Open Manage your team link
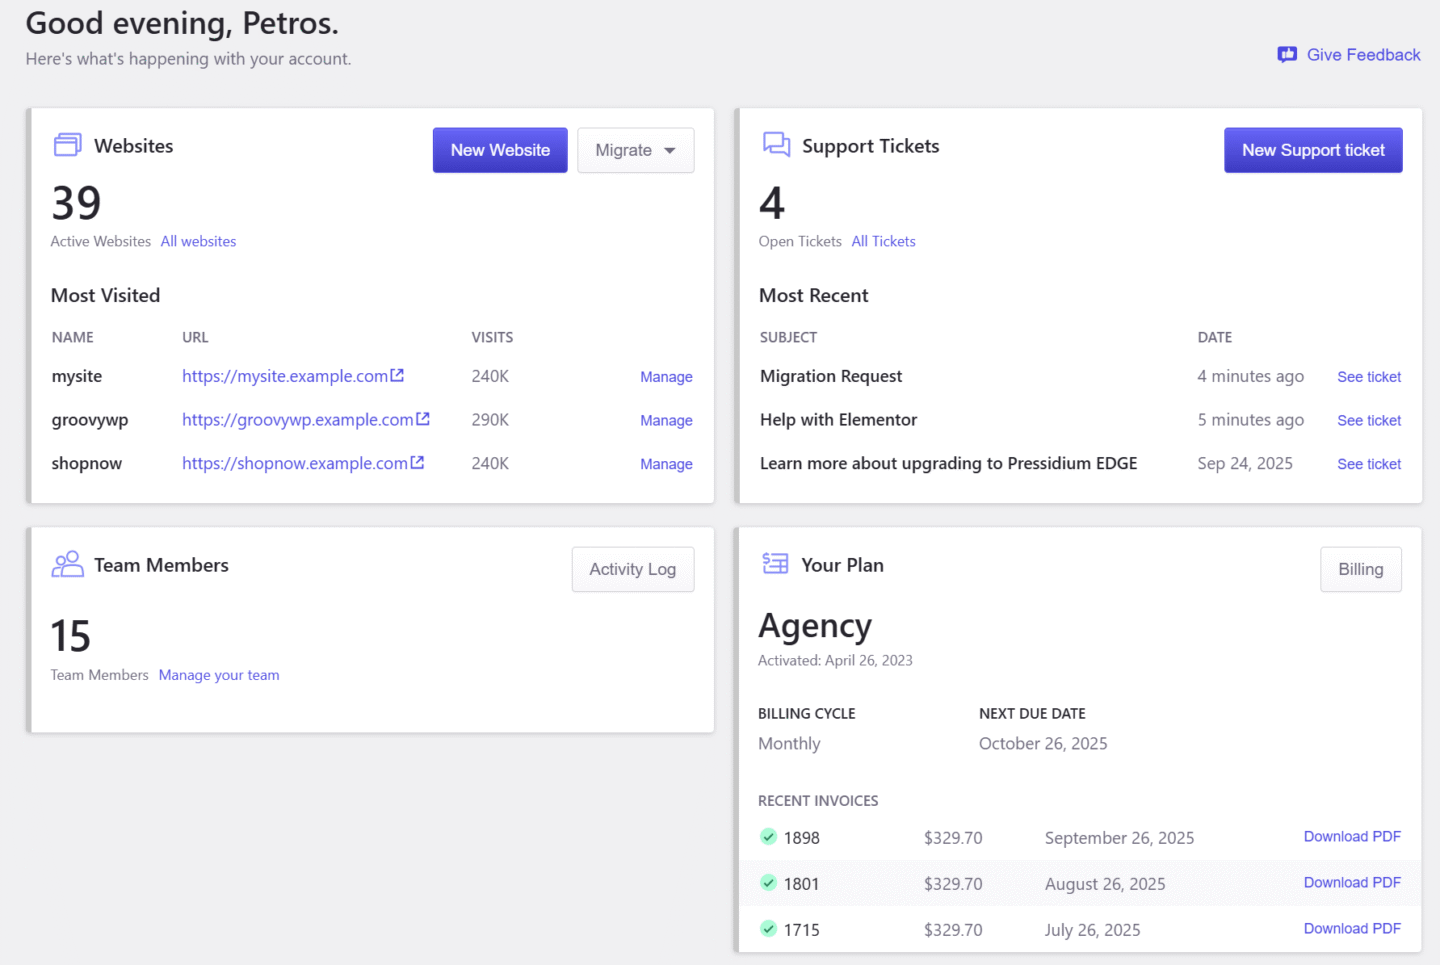Image resolution: width=1440 pixels, height=965 pixels. point(219,675)
